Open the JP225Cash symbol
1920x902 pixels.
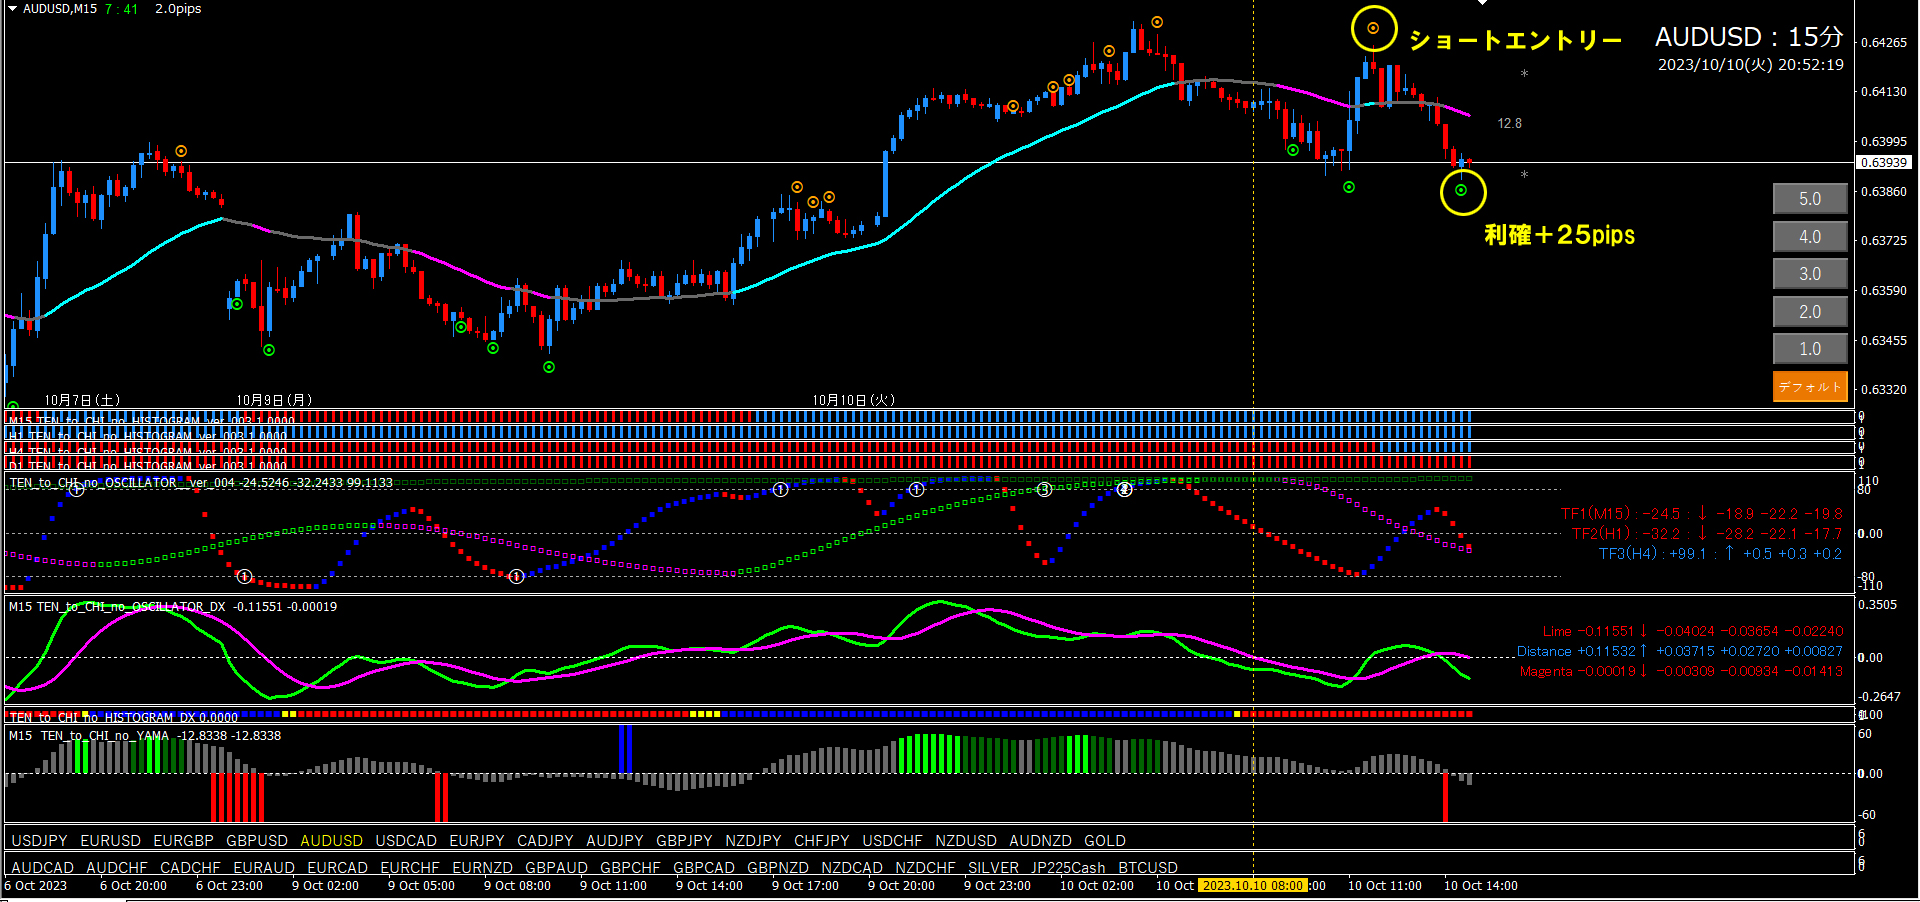click(x=1068, y=868)
